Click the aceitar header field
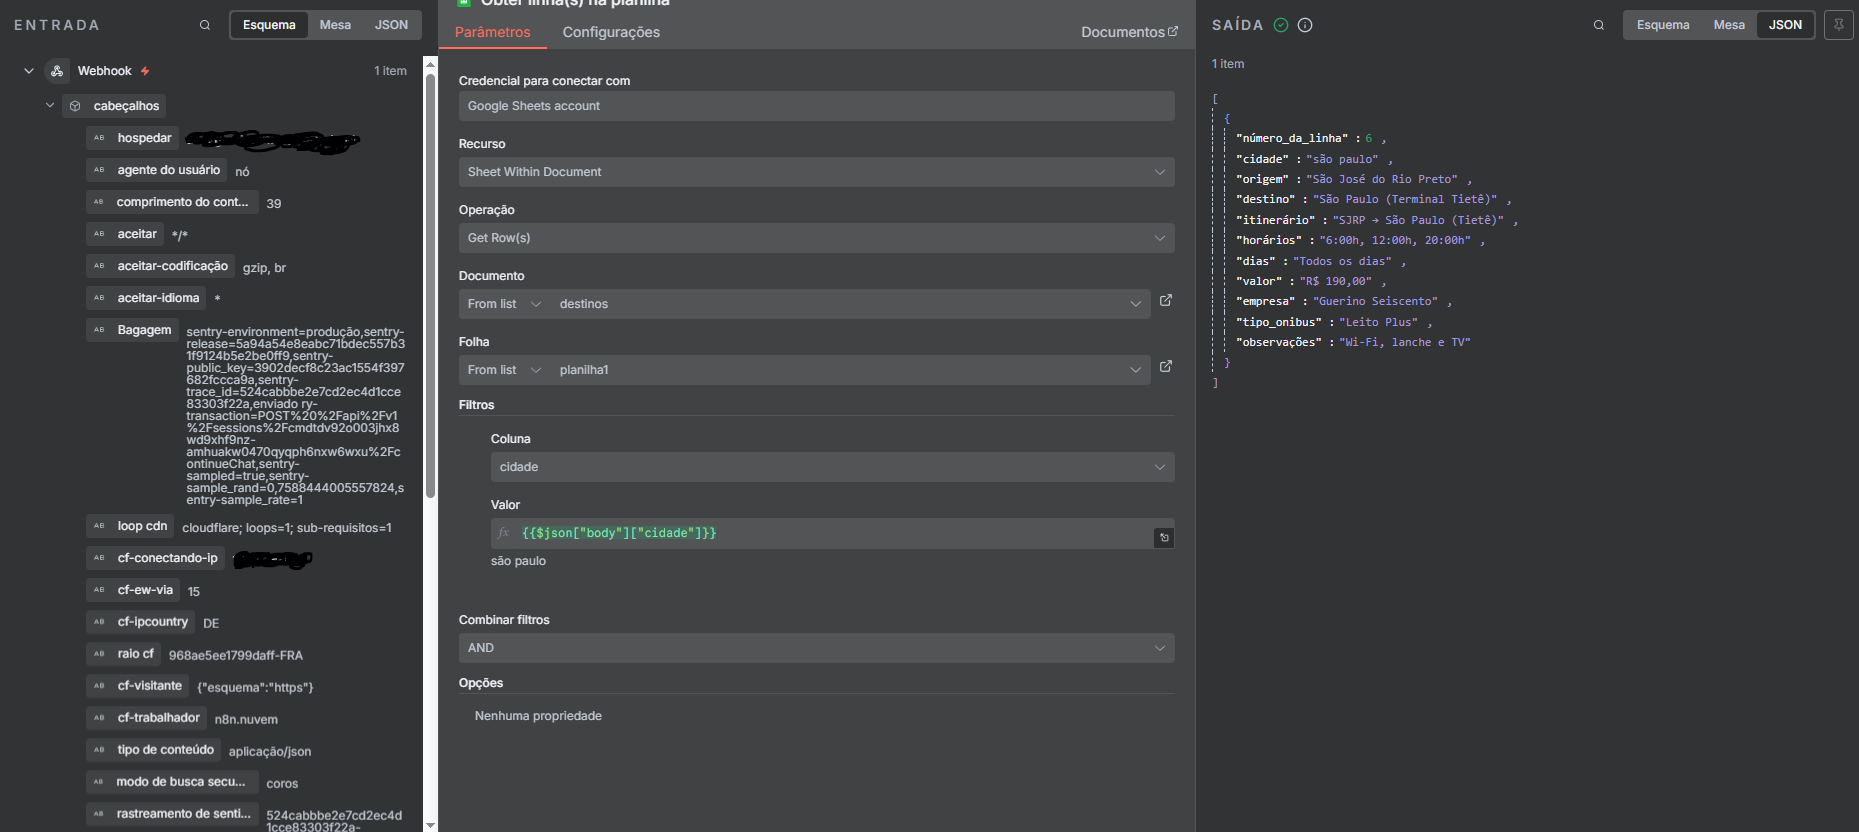Screen dimensions: 1859x832 click(x=125, y=234)
